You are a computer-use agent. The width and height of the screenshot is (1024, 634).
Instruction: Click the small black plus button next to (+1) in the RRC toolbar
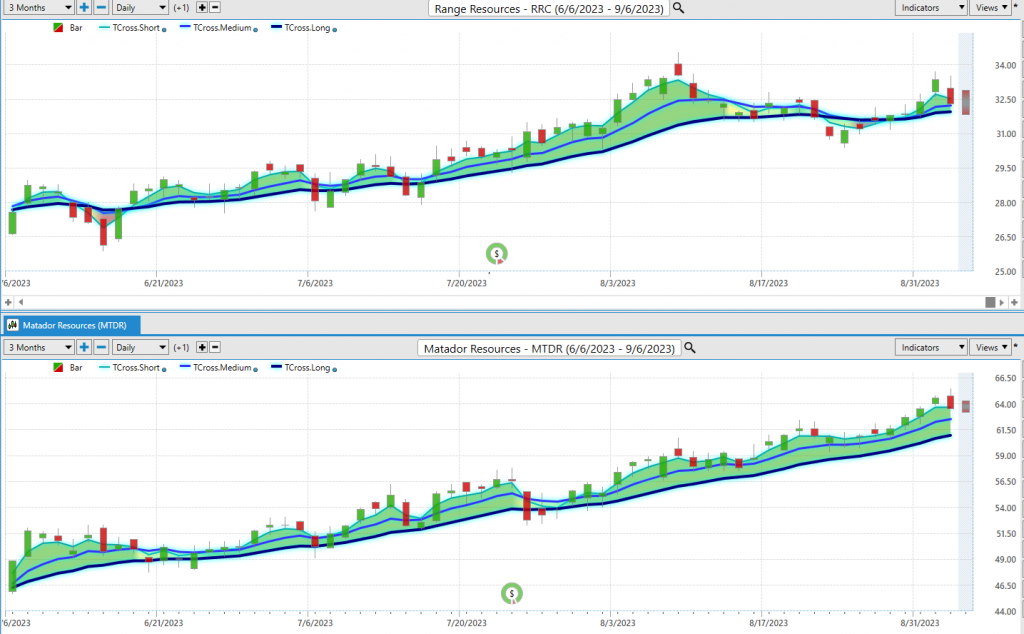click(202, 8)
